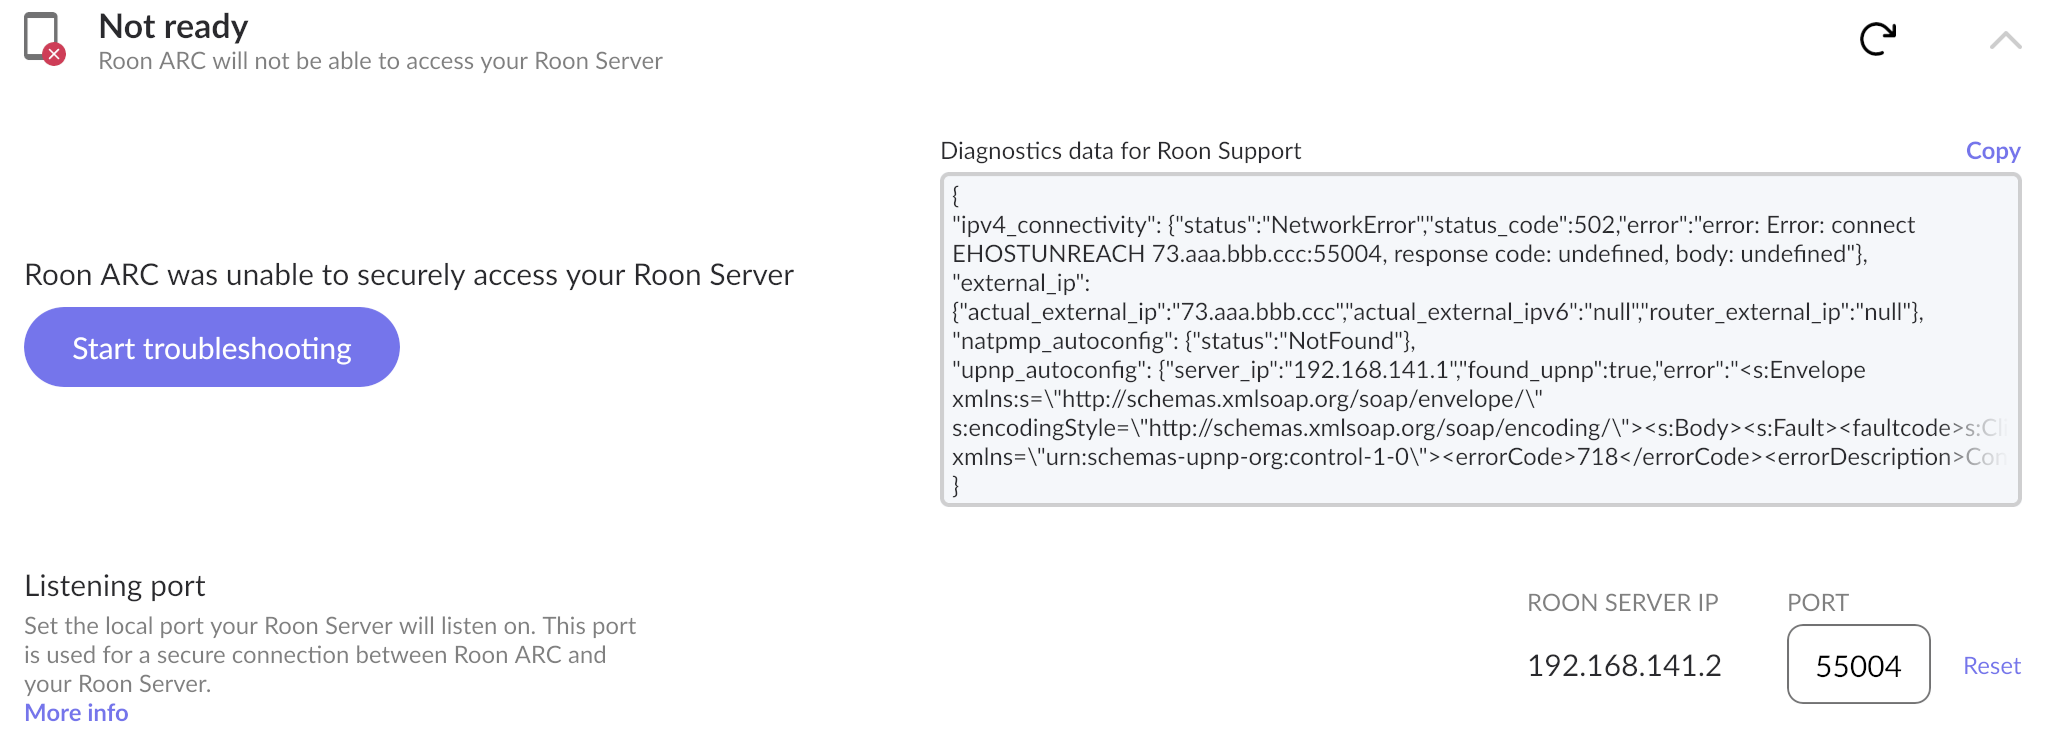Click inside the diagnostics data text box
The height and width of the screenshot is (730, 2048).
1480,340
